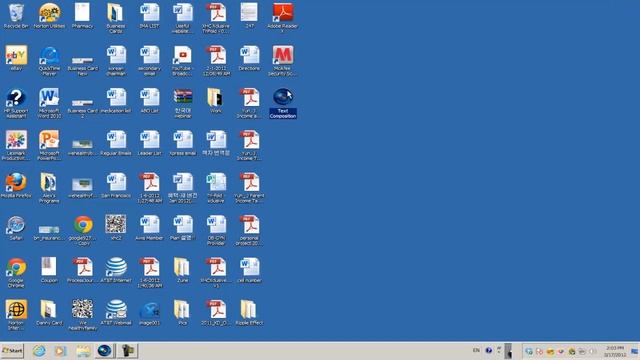The image size is (640, 360).
Task: Select the Tri-fold xclusive Publisher file
Action: tap(216, 189)
